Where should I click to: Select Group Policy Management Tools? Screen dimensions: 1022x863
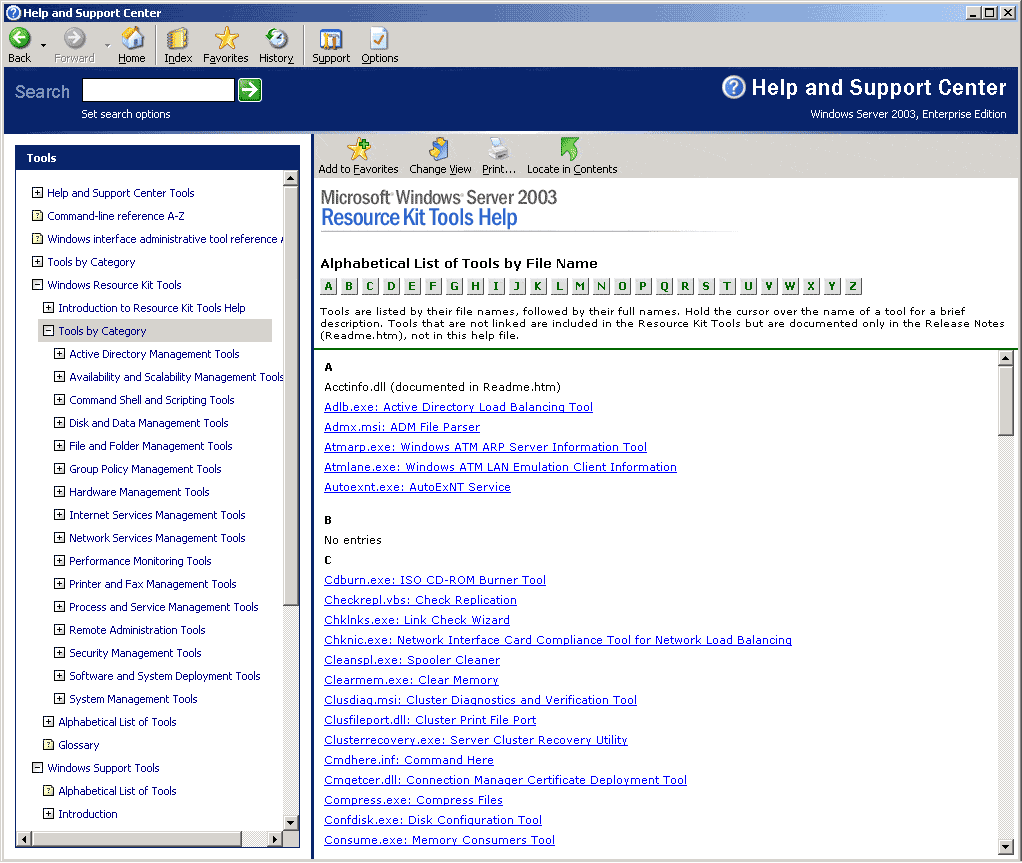(145, 469)
